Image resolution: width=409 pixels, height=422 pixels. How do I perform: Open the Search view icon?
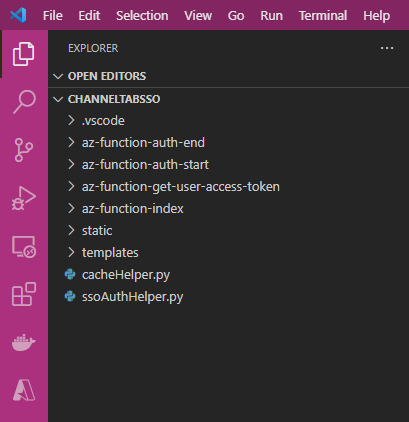coord(24,102)
